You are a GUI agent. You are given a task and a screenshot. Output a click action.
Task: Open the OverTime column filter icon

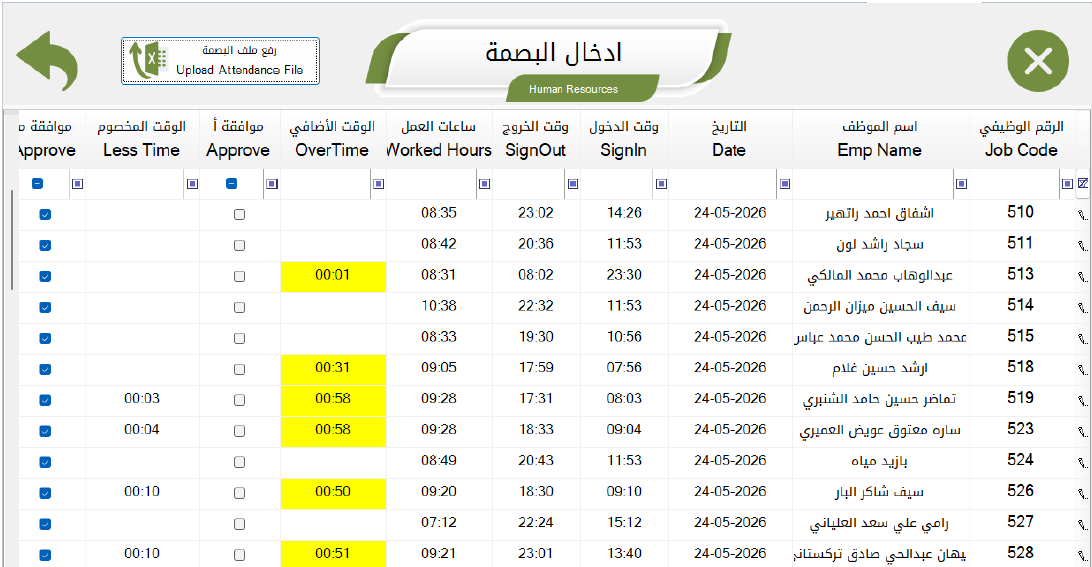[x=379, y=184]
